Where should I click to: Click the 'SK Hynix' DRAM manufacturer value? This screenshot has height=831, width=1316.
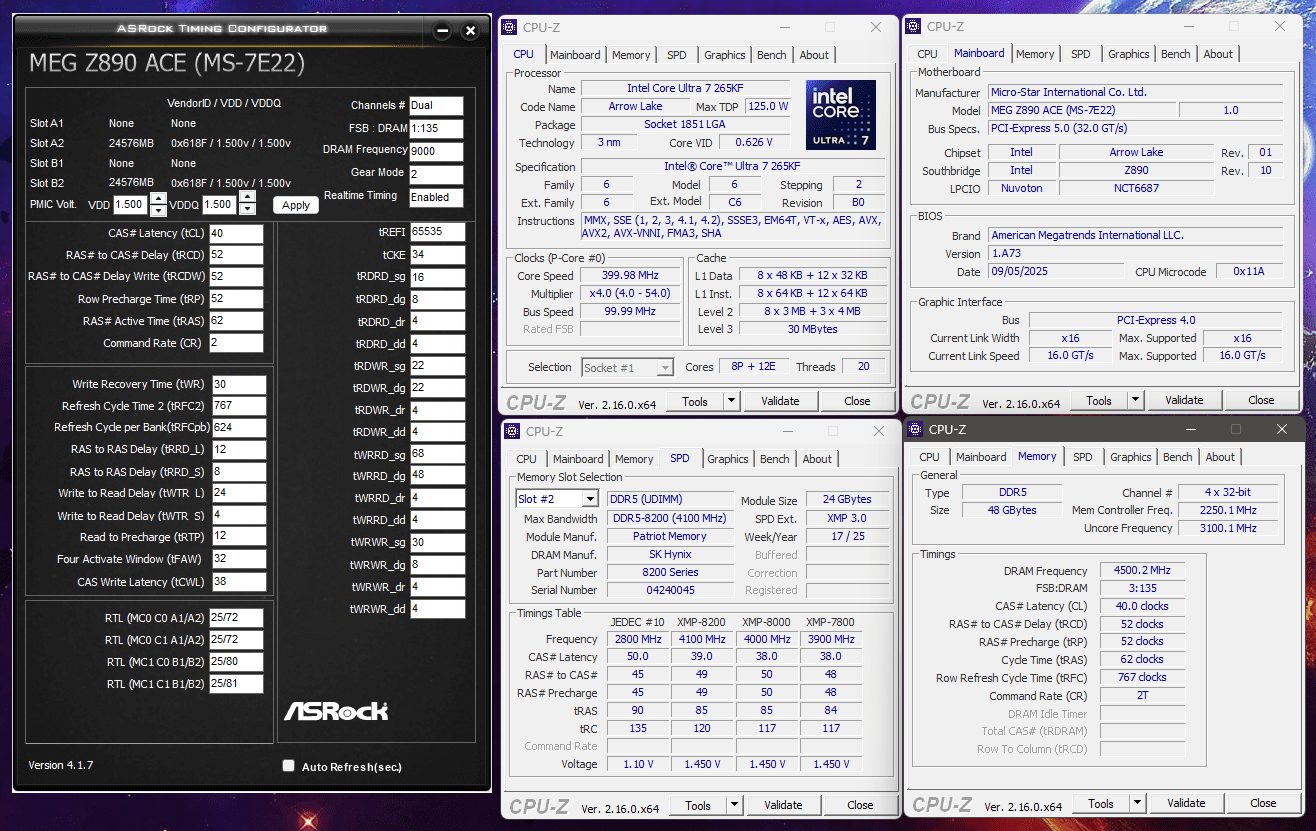click(x=669, y=554)
